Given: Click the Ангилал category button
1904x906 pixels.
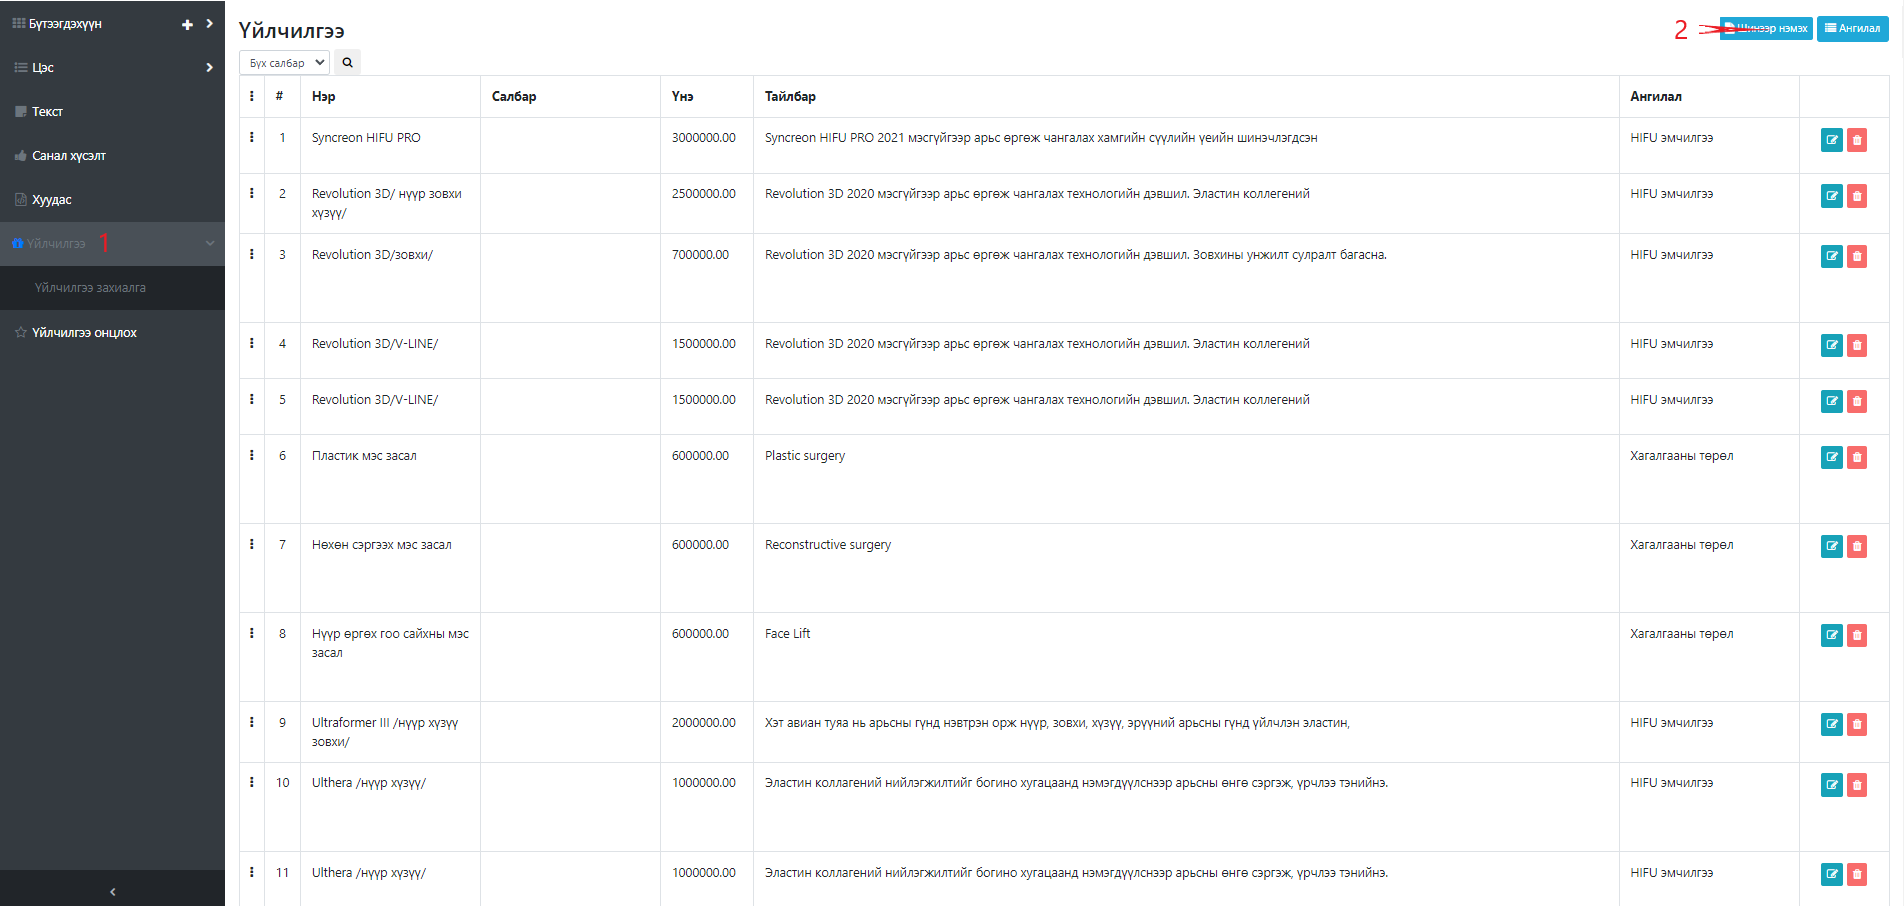Looking at the screenshot, I should point(1852,29).
